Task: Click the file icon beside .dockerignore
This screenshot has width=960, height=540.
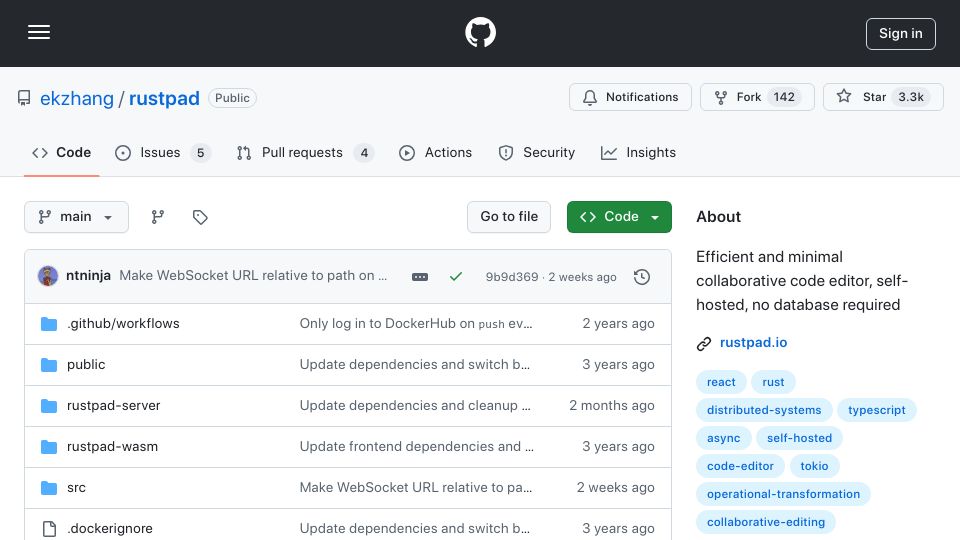Action: (49, 529)
